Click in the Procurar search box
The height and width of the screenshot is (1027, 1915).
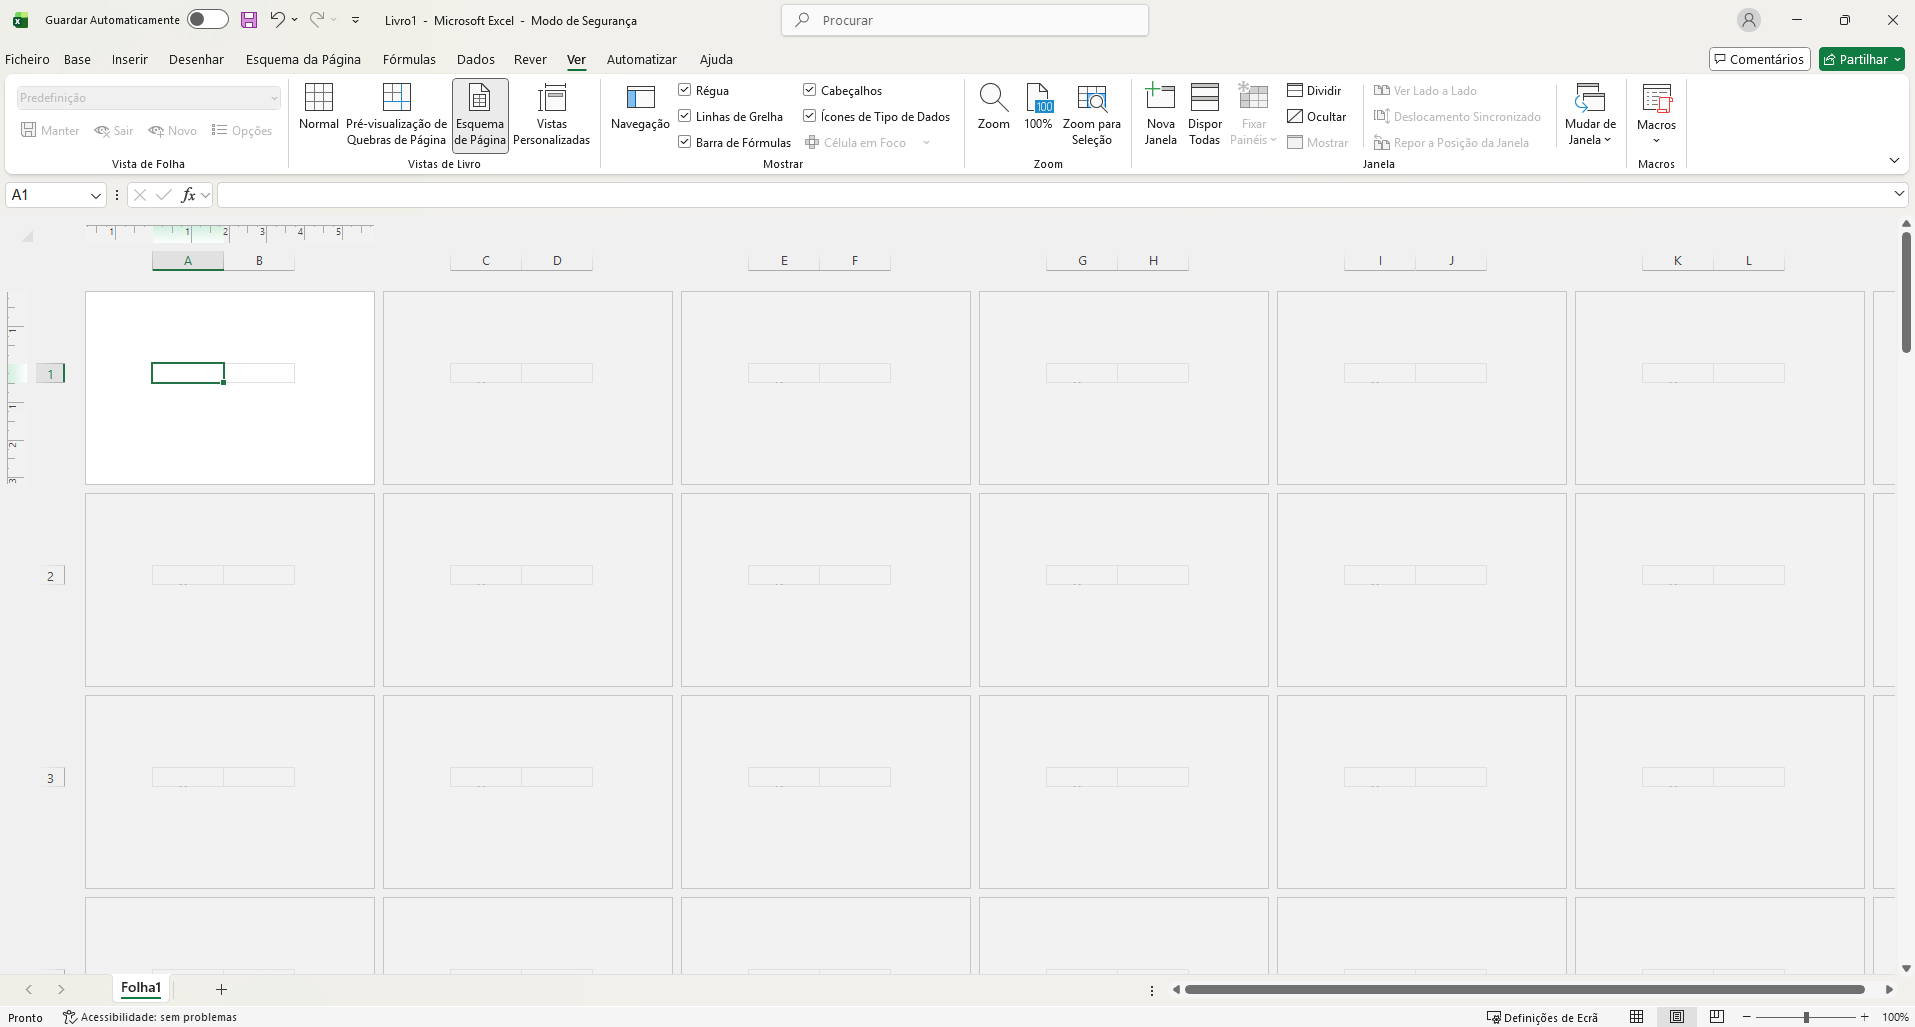coord(965,20)
